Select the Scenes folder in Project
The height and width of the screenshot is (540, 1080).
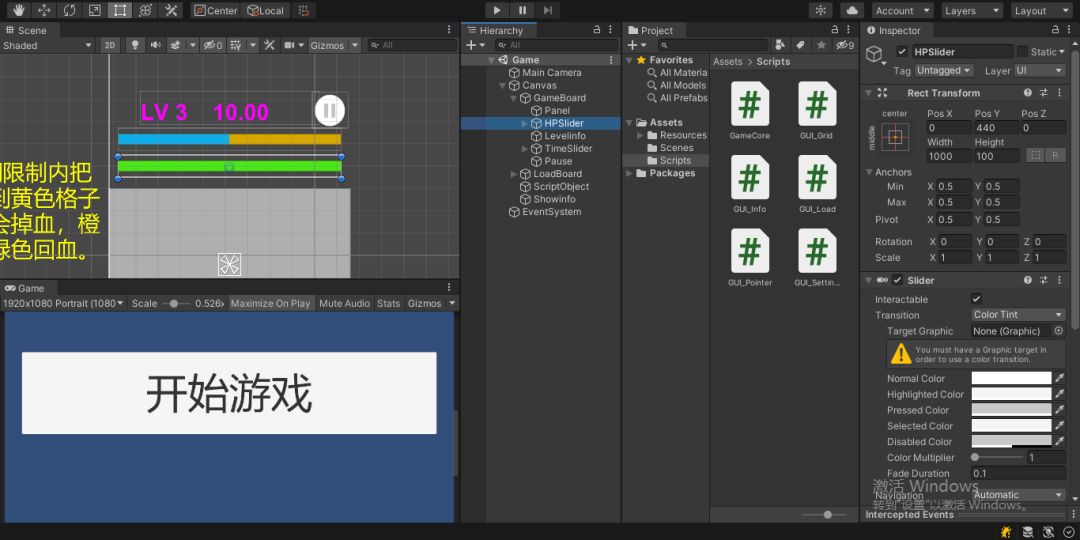pyautogui.click(x=676, y=148)
